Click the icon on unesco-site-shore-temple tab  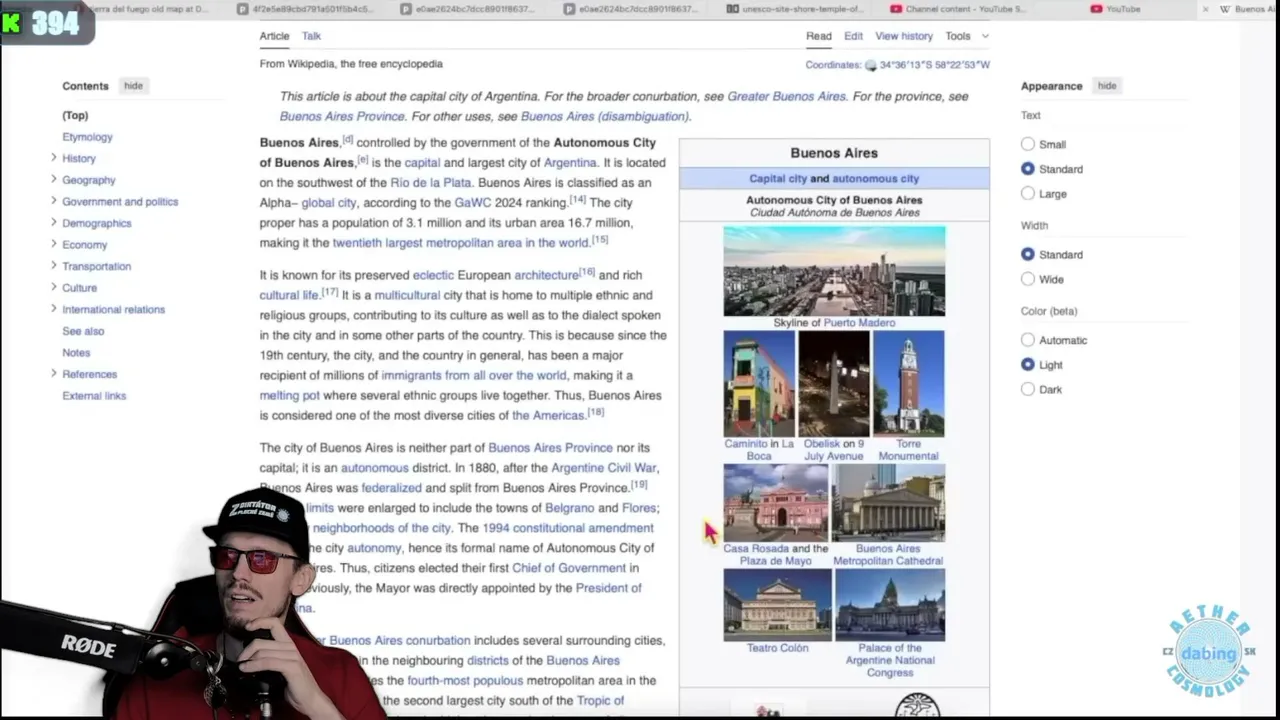tap(733, 9)
